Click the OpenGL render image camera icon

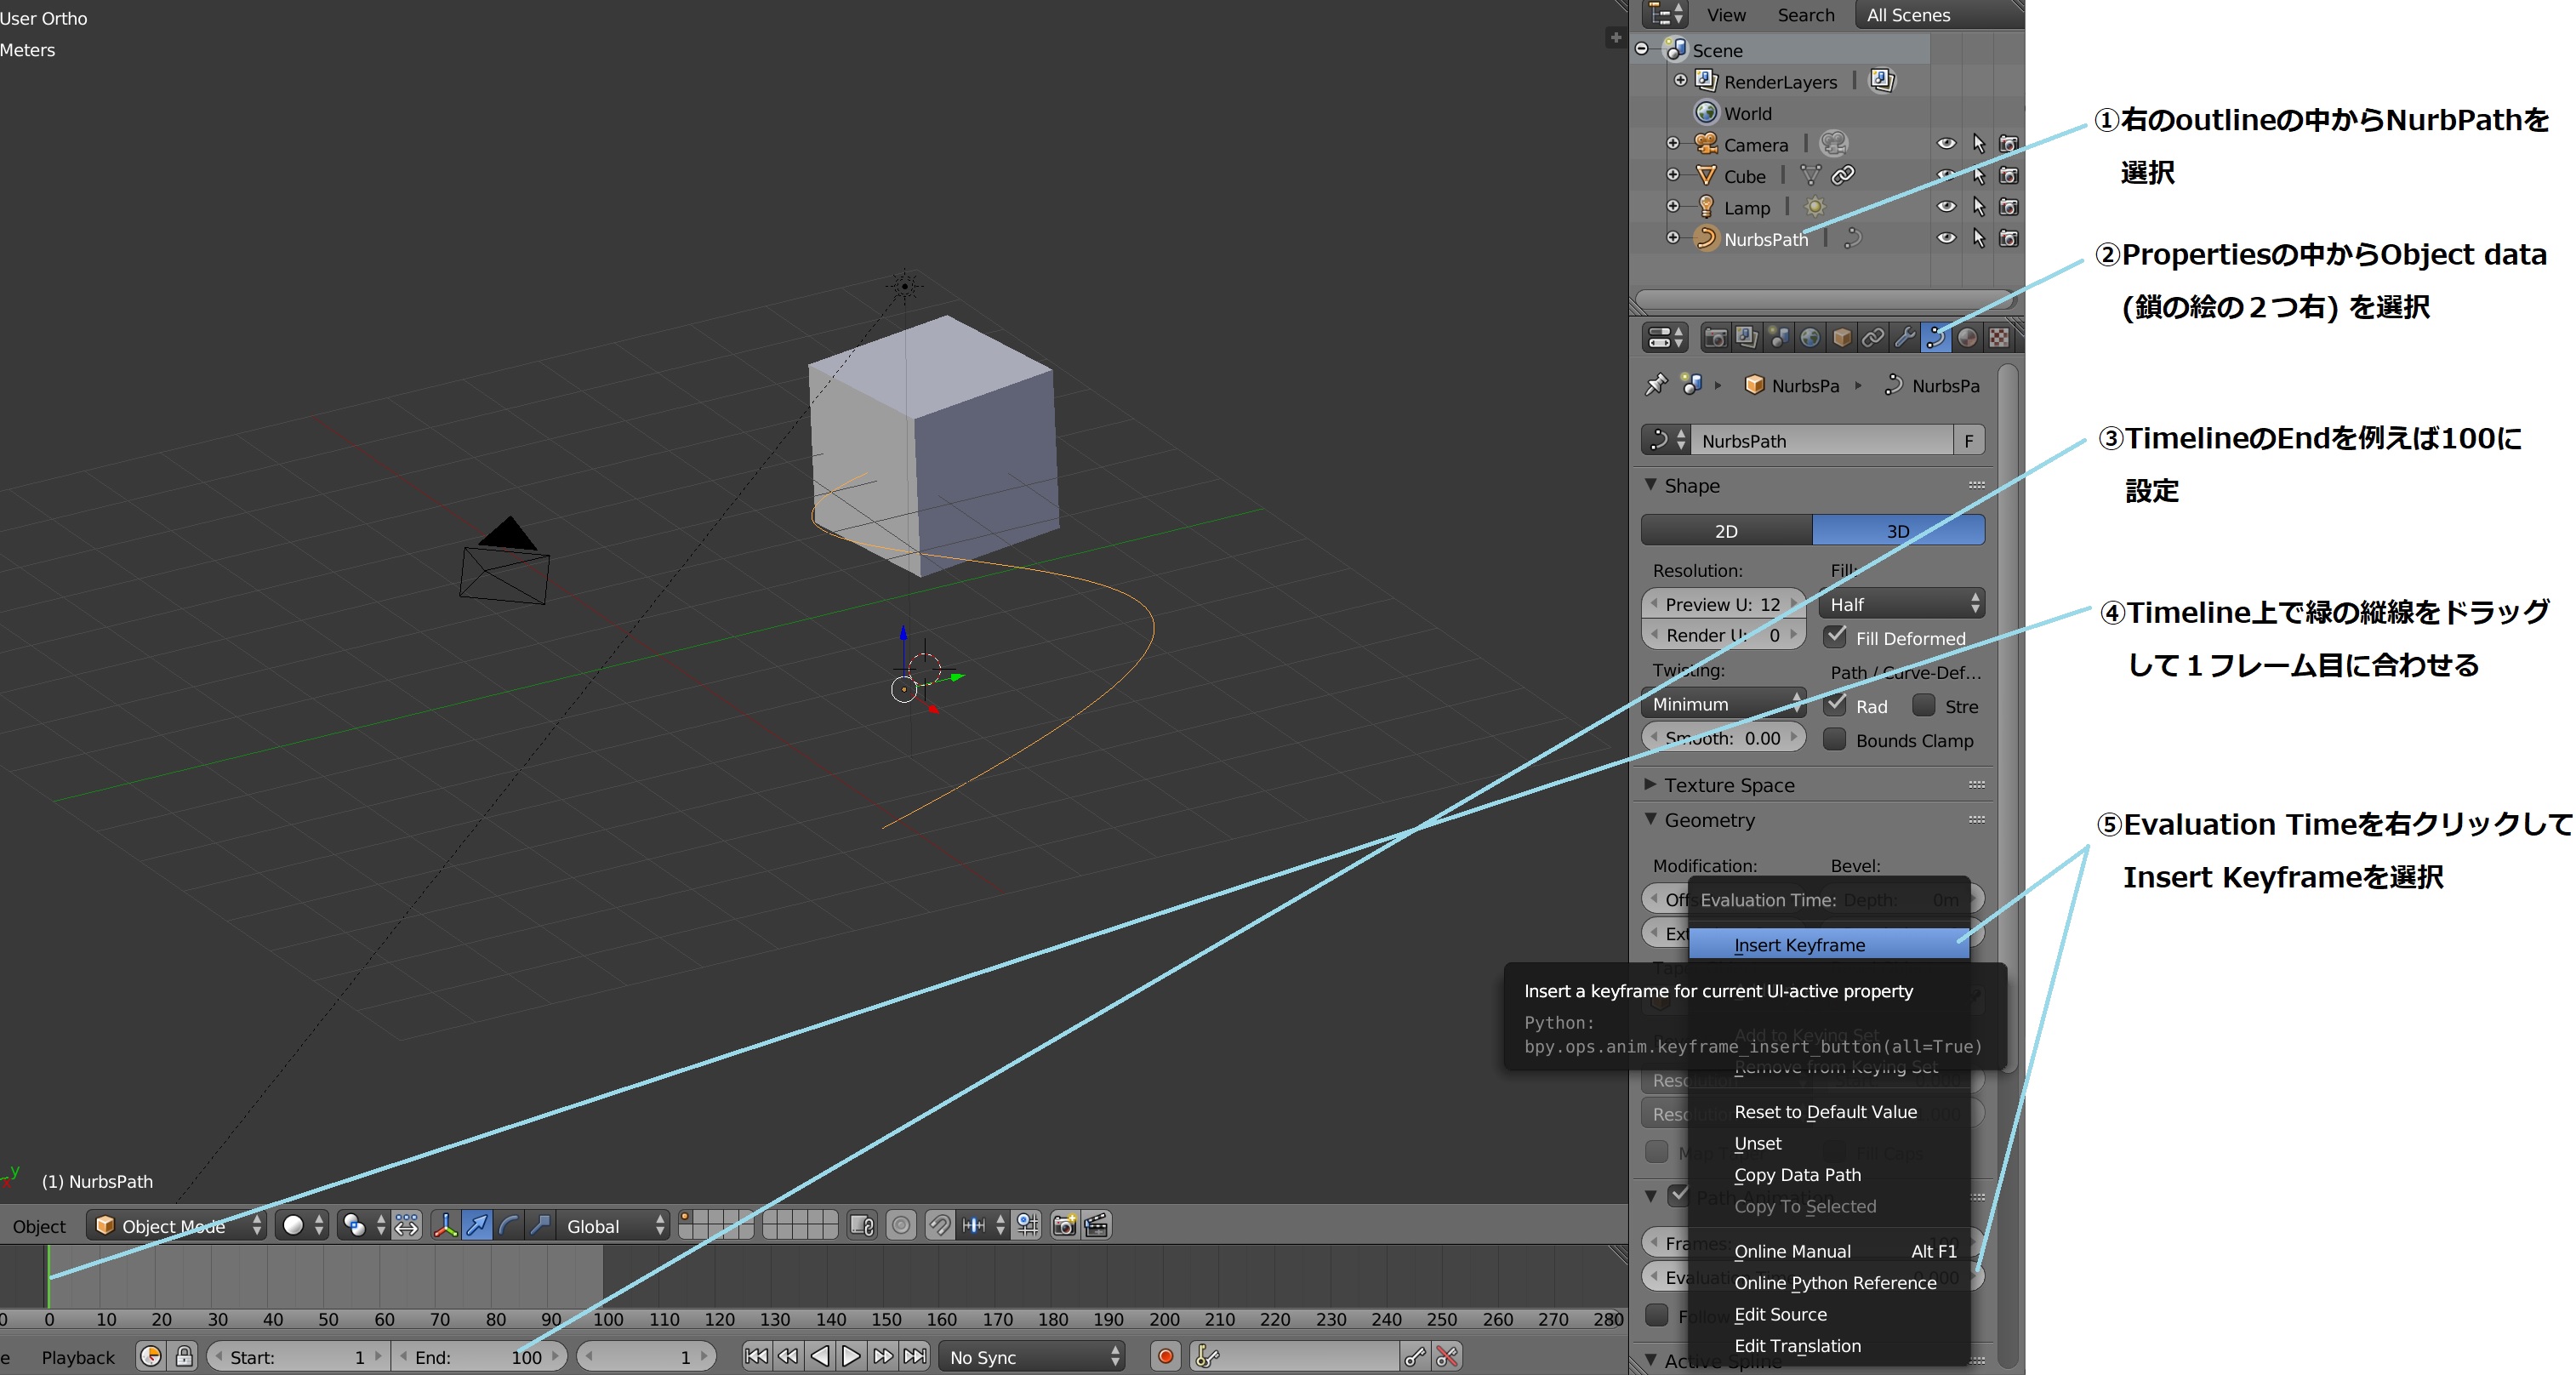[1065, 1225]
